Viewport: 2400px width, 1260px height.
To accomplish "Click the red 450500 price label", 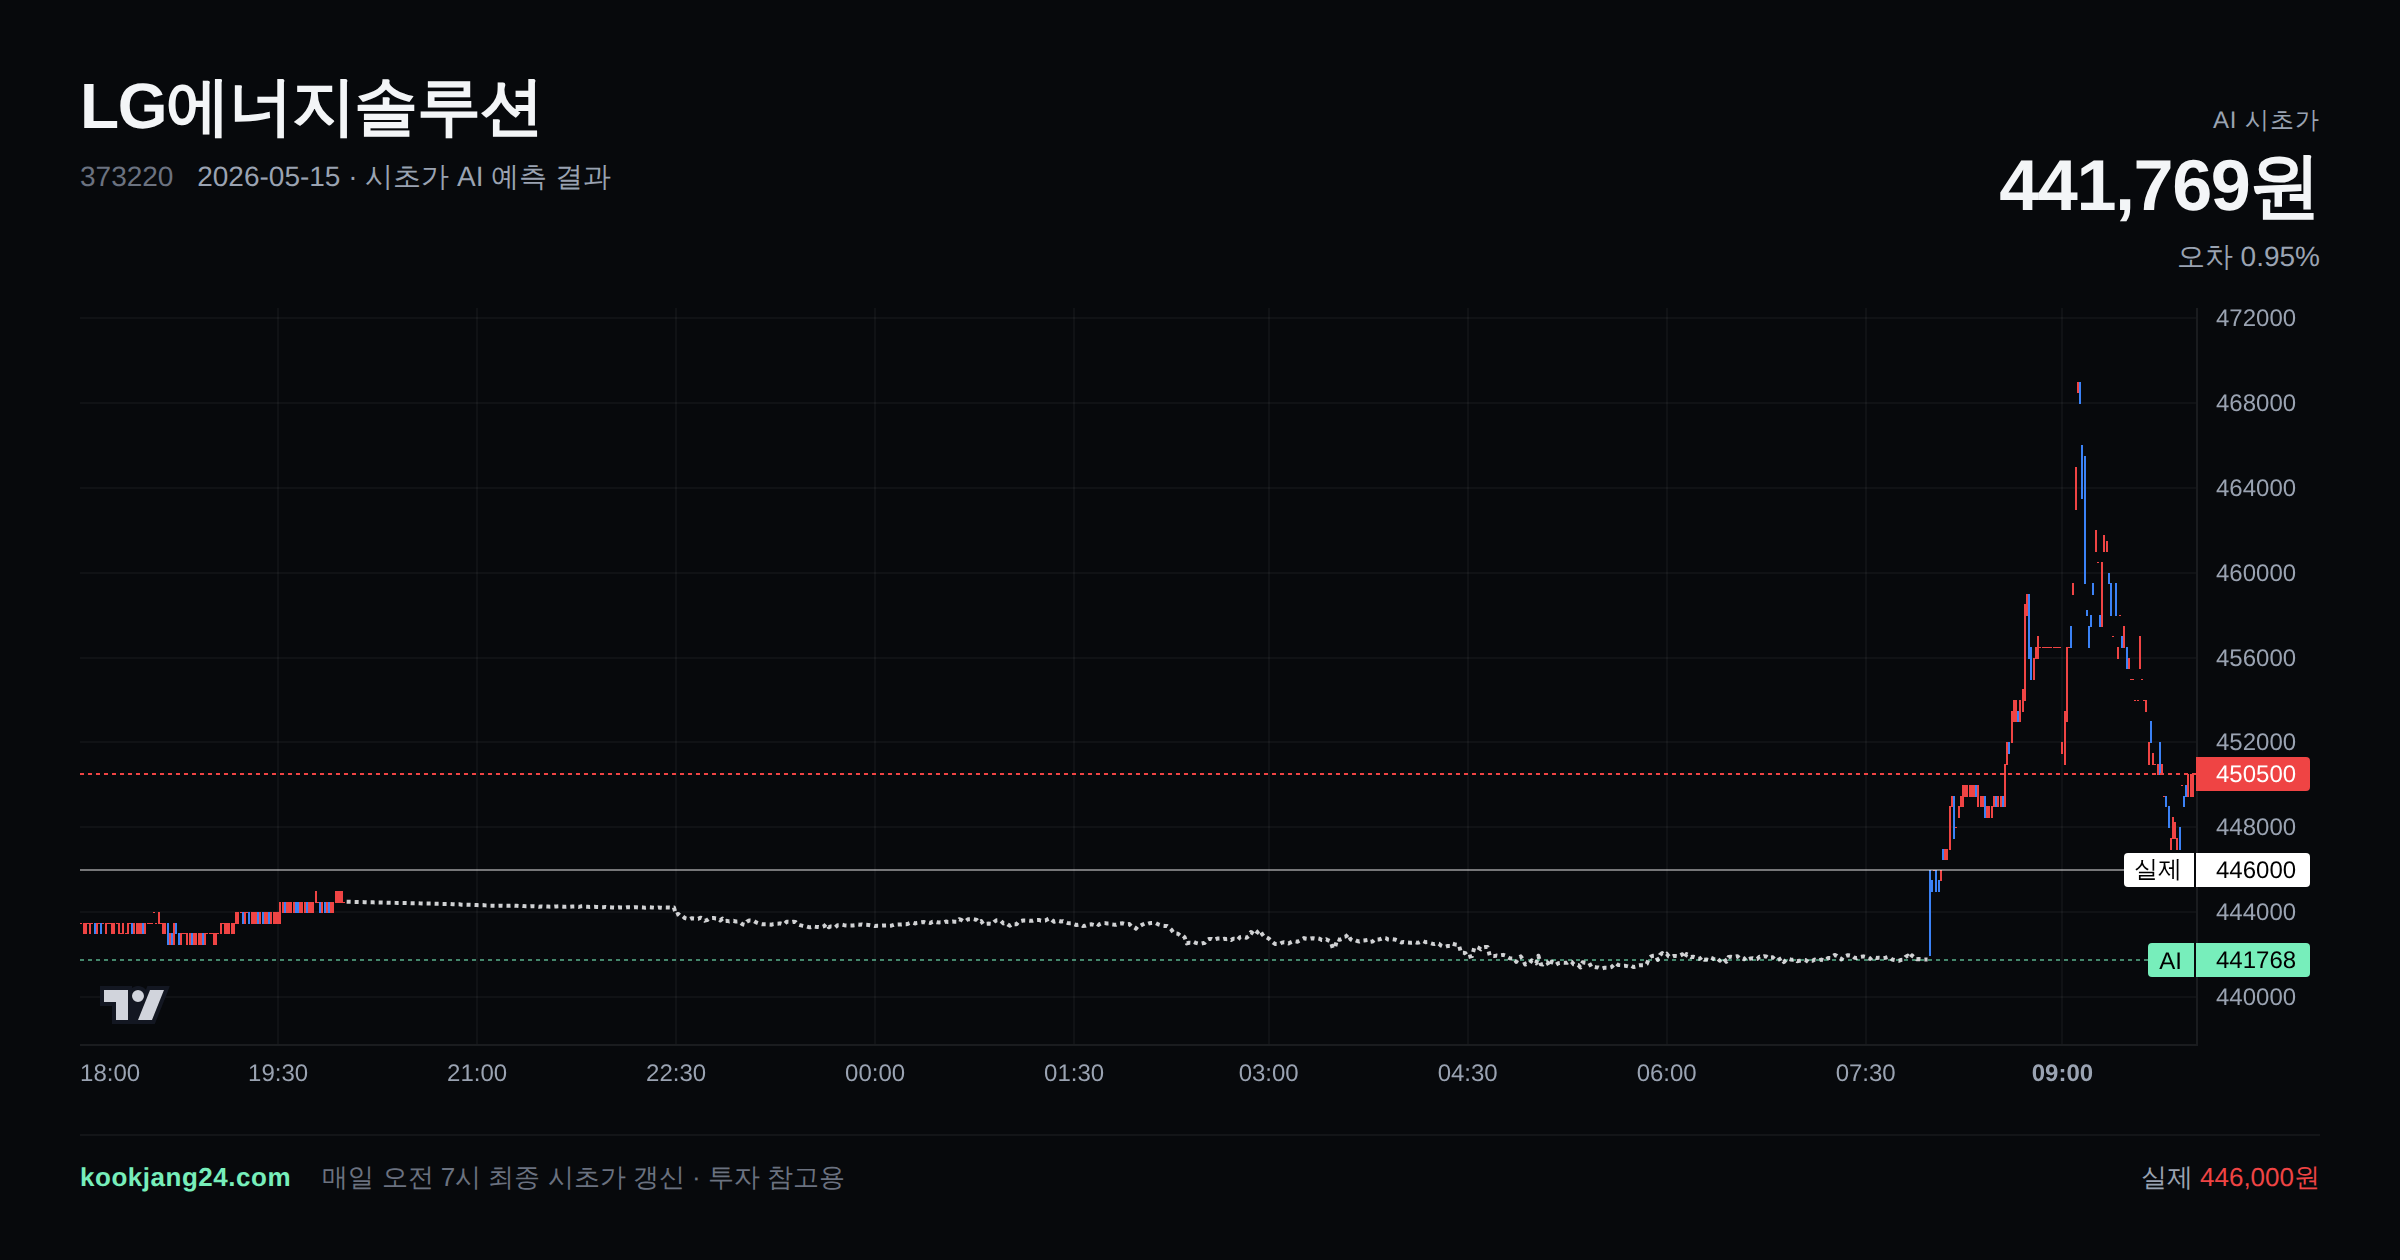I will tap(2253, 774).
